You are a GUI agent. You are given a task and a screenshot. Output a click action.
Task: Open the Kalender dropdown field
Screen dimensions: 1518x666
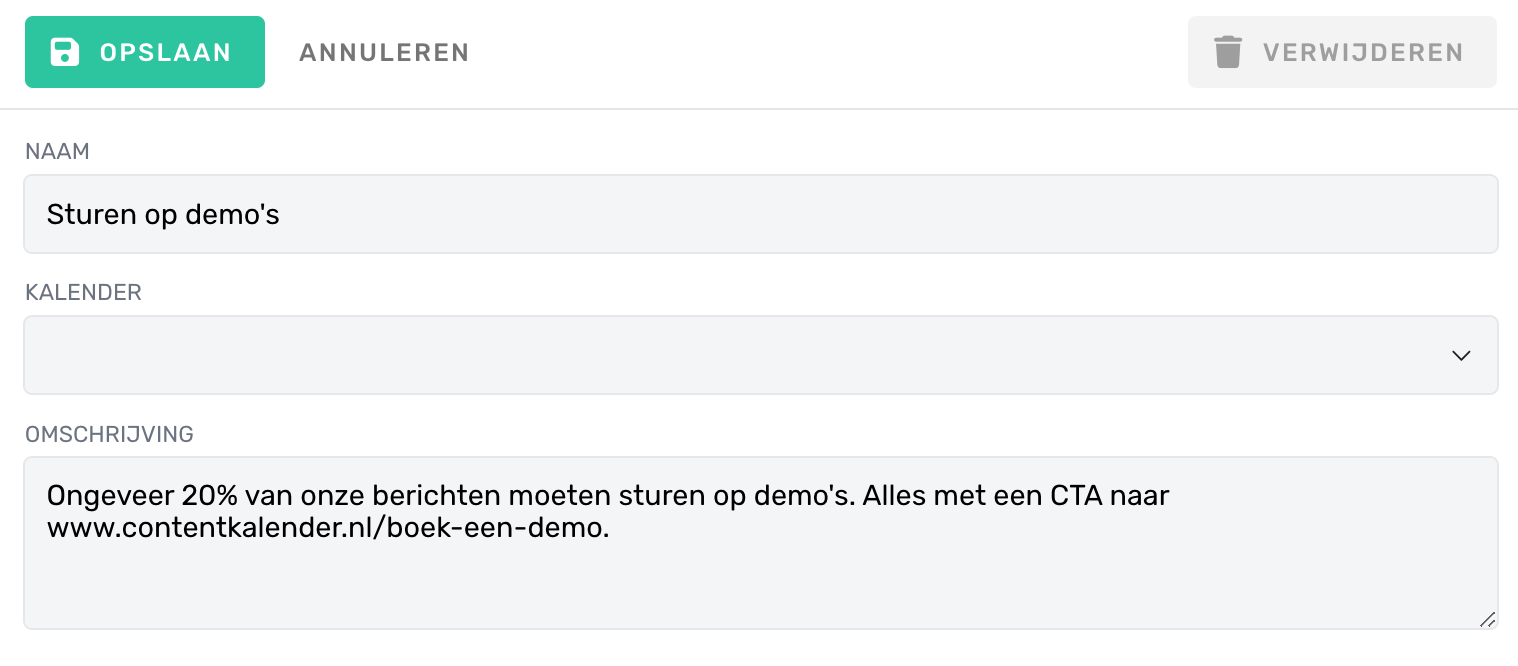point(761,355)
